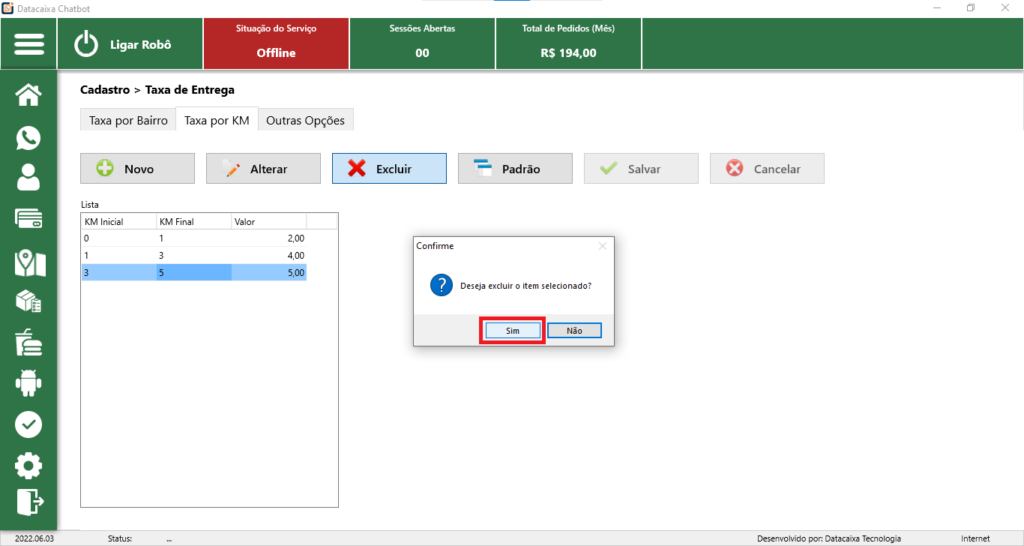
Task: Click the KM Inicial column header
Action: [118, 221]
